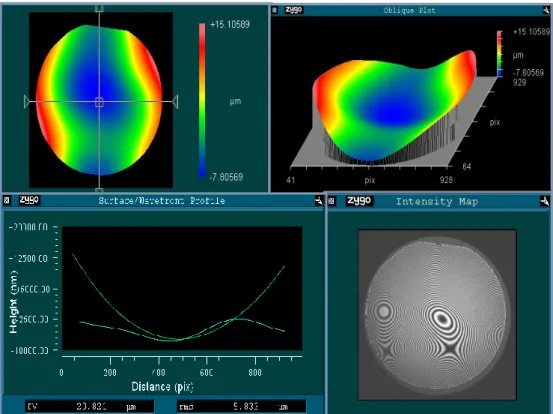This screenshot has width=553, height=414.
Task: Select the right triangle marker of the horizontal slice
Action: coord(175,102)
